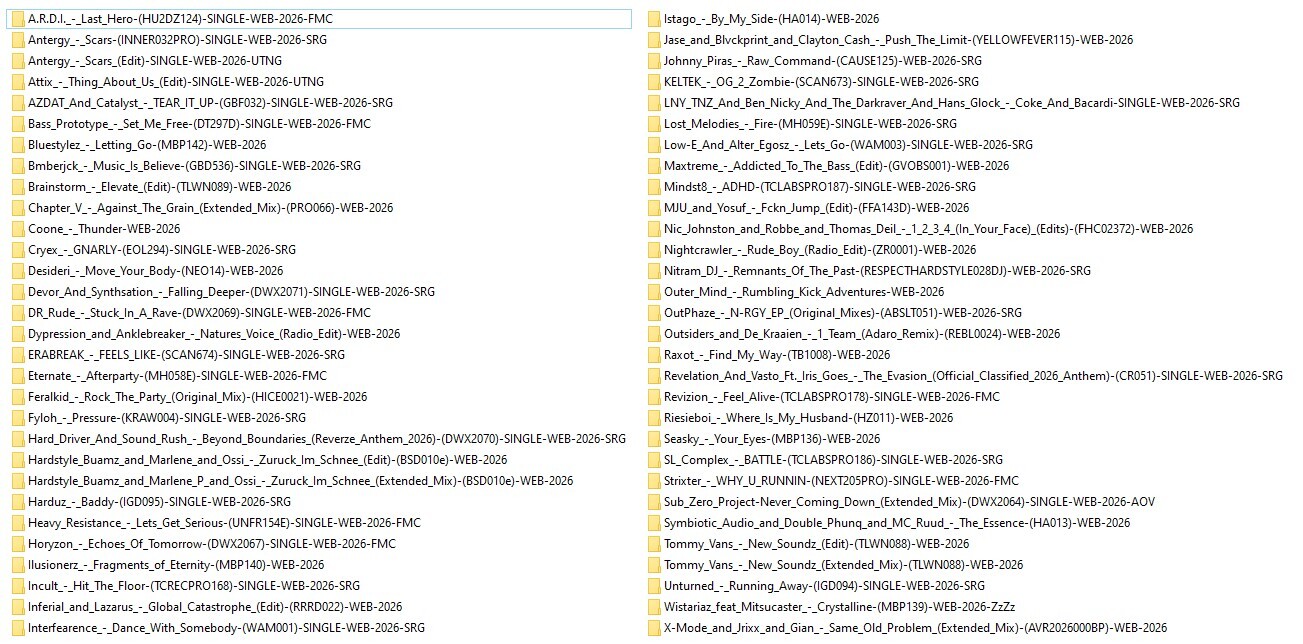Select Nitram_DJ_-_Remnants_Of_The_Past folder name
1303x644 pixels.
(877, 271)
